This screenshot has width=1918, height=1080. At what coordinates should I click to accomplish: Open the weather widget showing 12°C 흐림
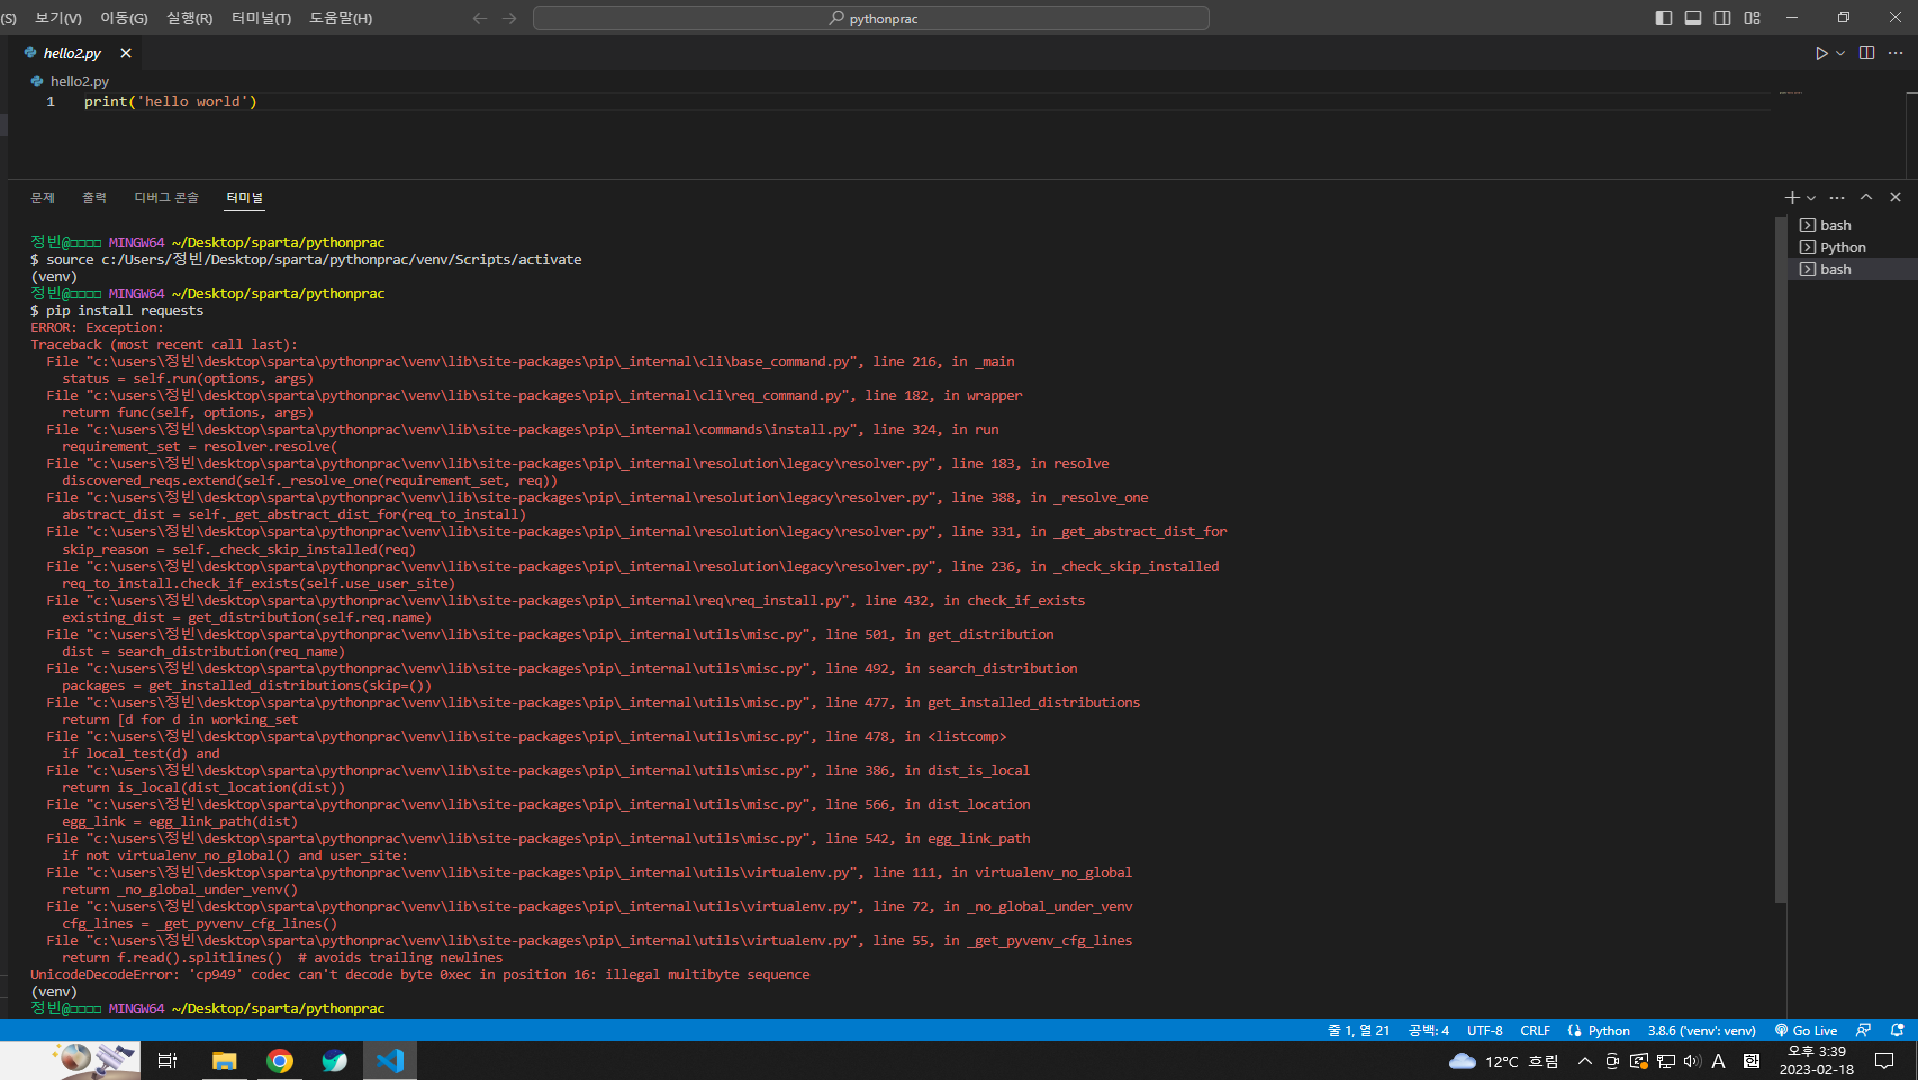click(x=1505, y=1061)
